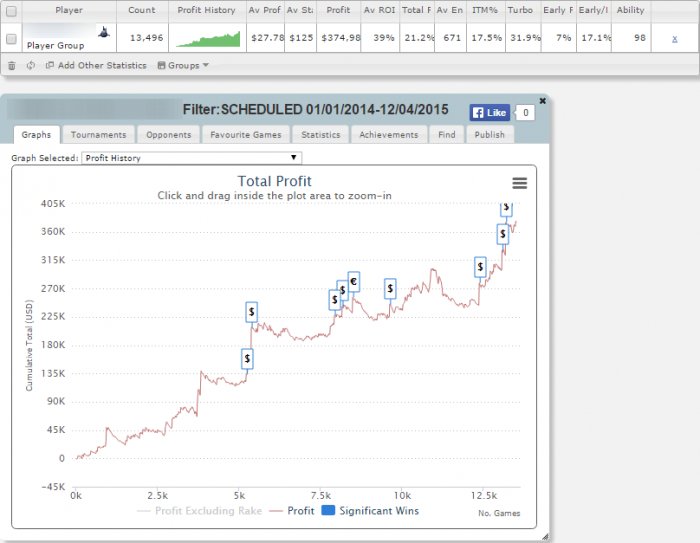Screen dimensions: 700x543
Task: Click the refresh arrows icon
Action: click(x=30, y=66)
